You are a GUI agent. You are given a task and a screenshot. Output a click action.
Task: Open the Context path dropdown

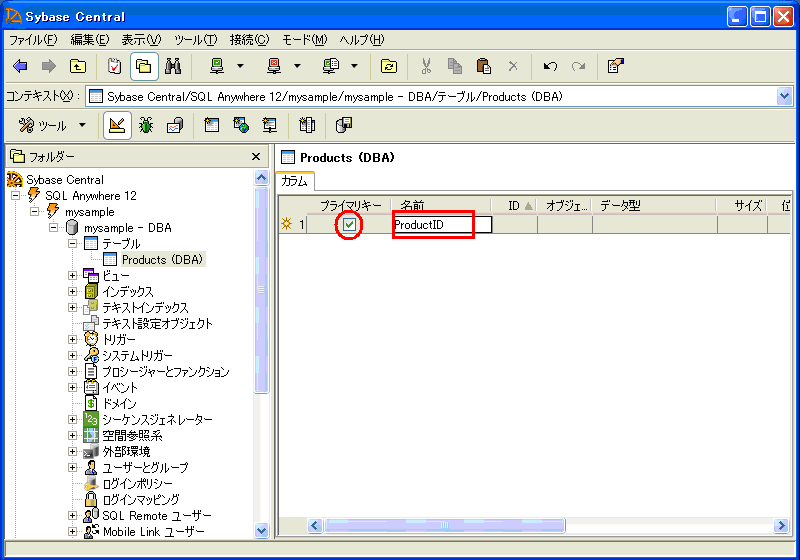(784, 96)
